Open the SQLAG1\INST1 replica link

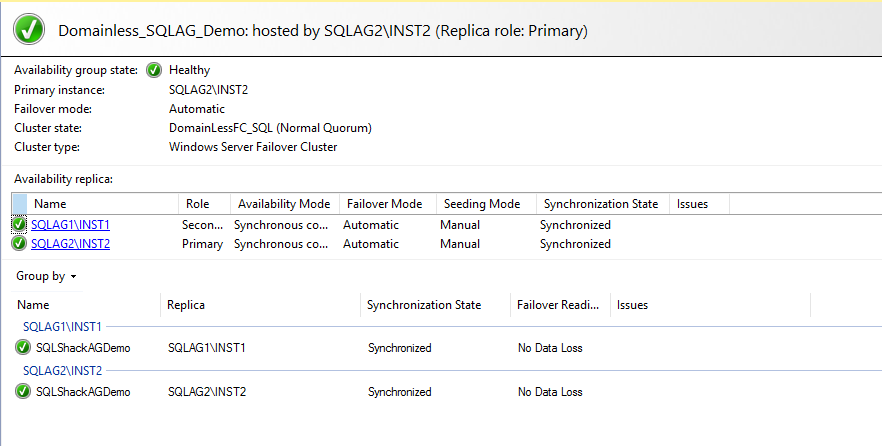tap(70, 225)
